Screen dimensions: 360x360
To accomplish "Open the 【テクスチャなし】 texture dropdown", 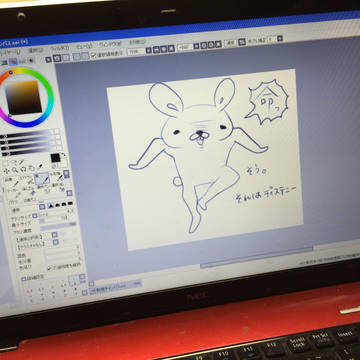I will pos(56,242).
